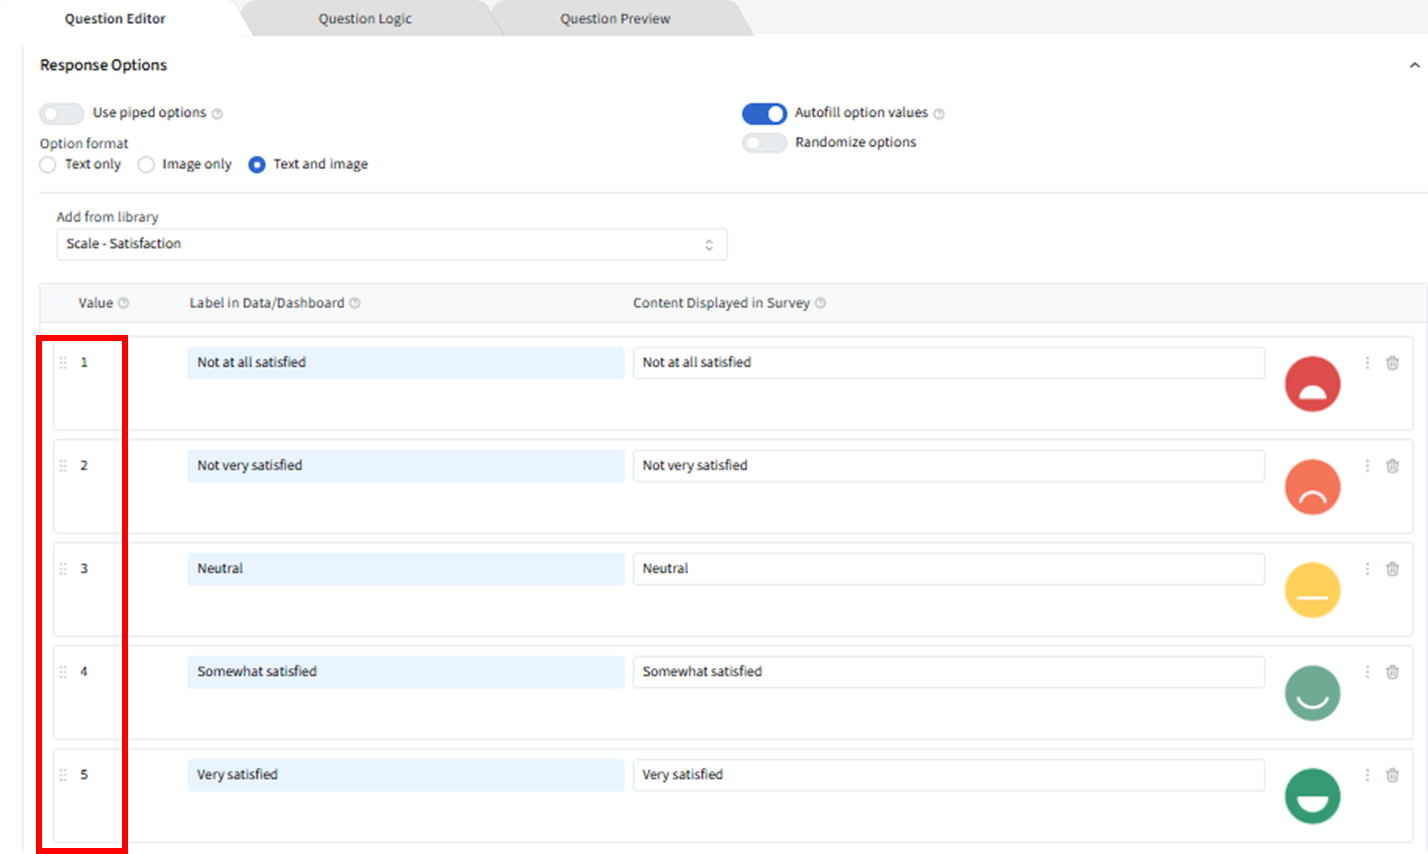The image size is (1428, 854).
Task: Open the Scale - Satisfaction library dropdown
Action: coord(391,244)
